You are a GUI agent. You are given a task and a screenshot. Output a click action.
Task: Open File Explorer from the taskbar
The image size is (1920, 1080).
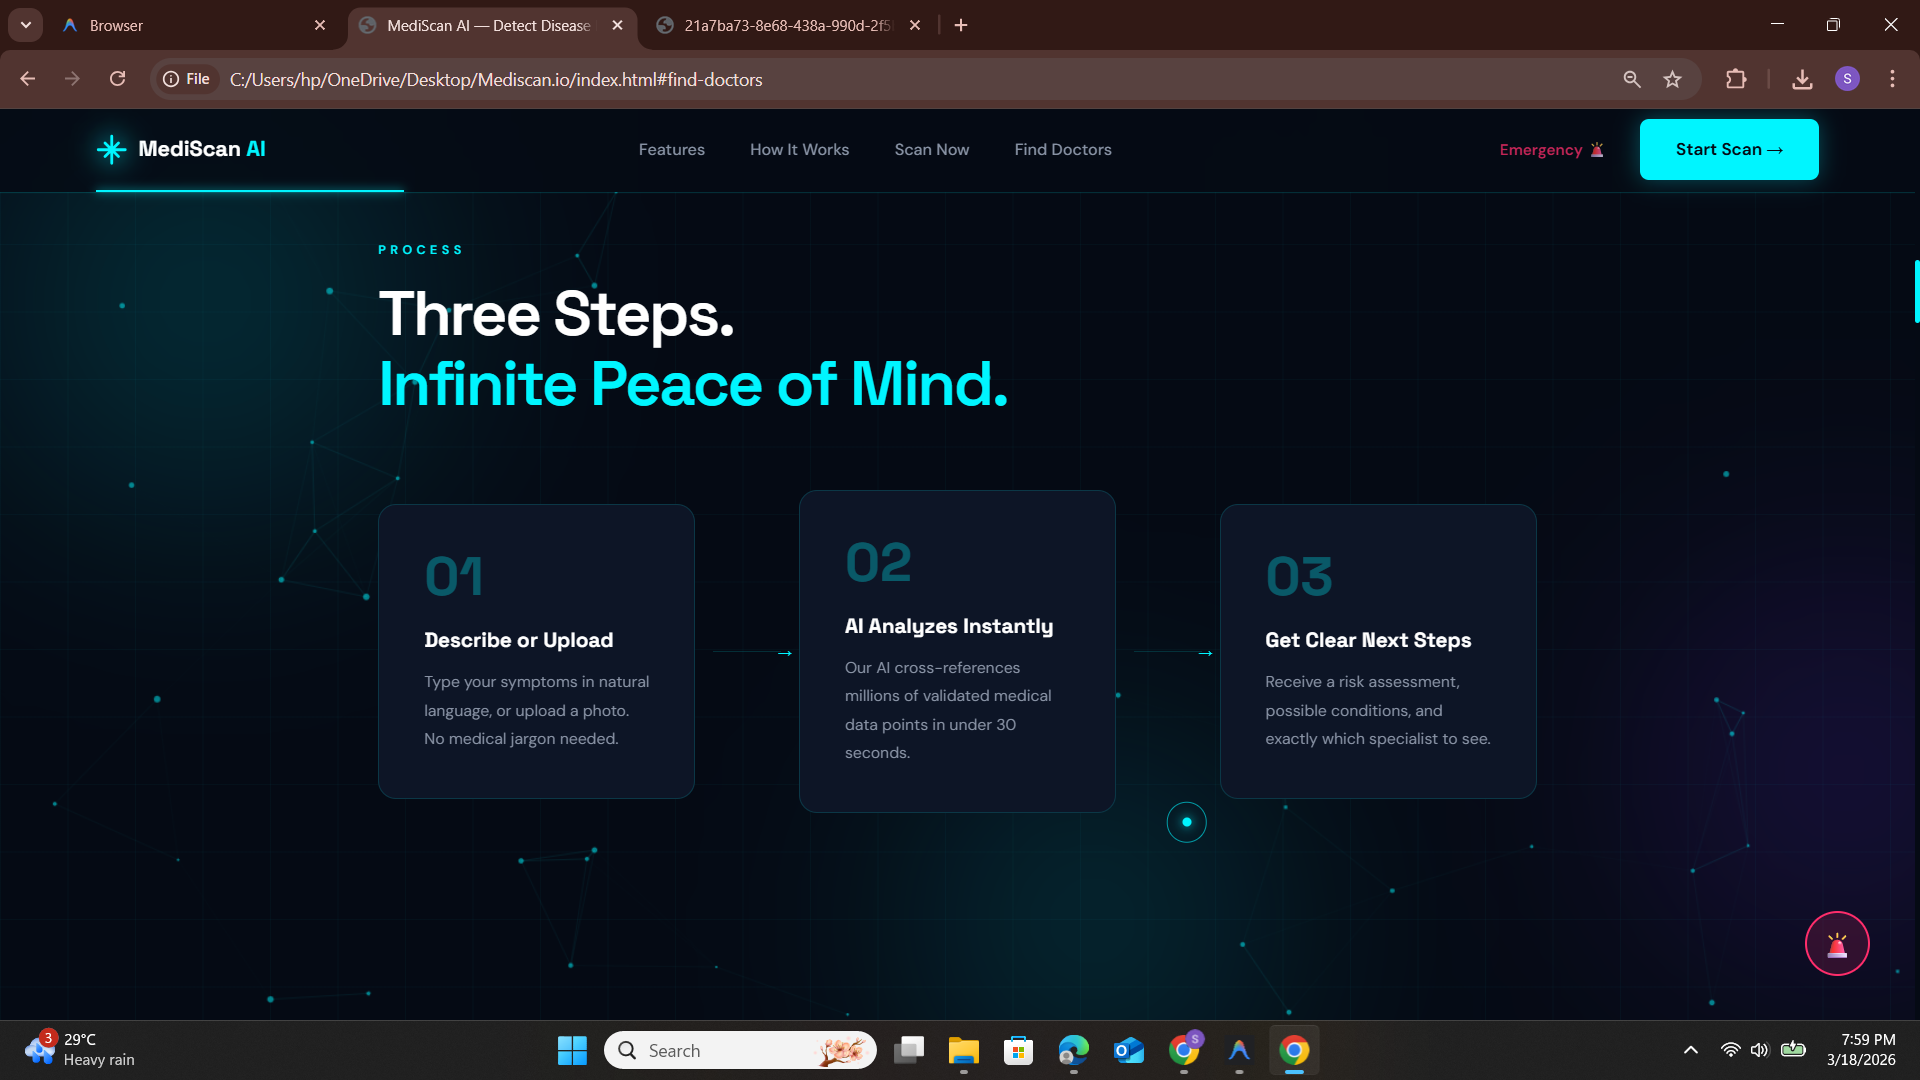click(x=963, y=1050)
